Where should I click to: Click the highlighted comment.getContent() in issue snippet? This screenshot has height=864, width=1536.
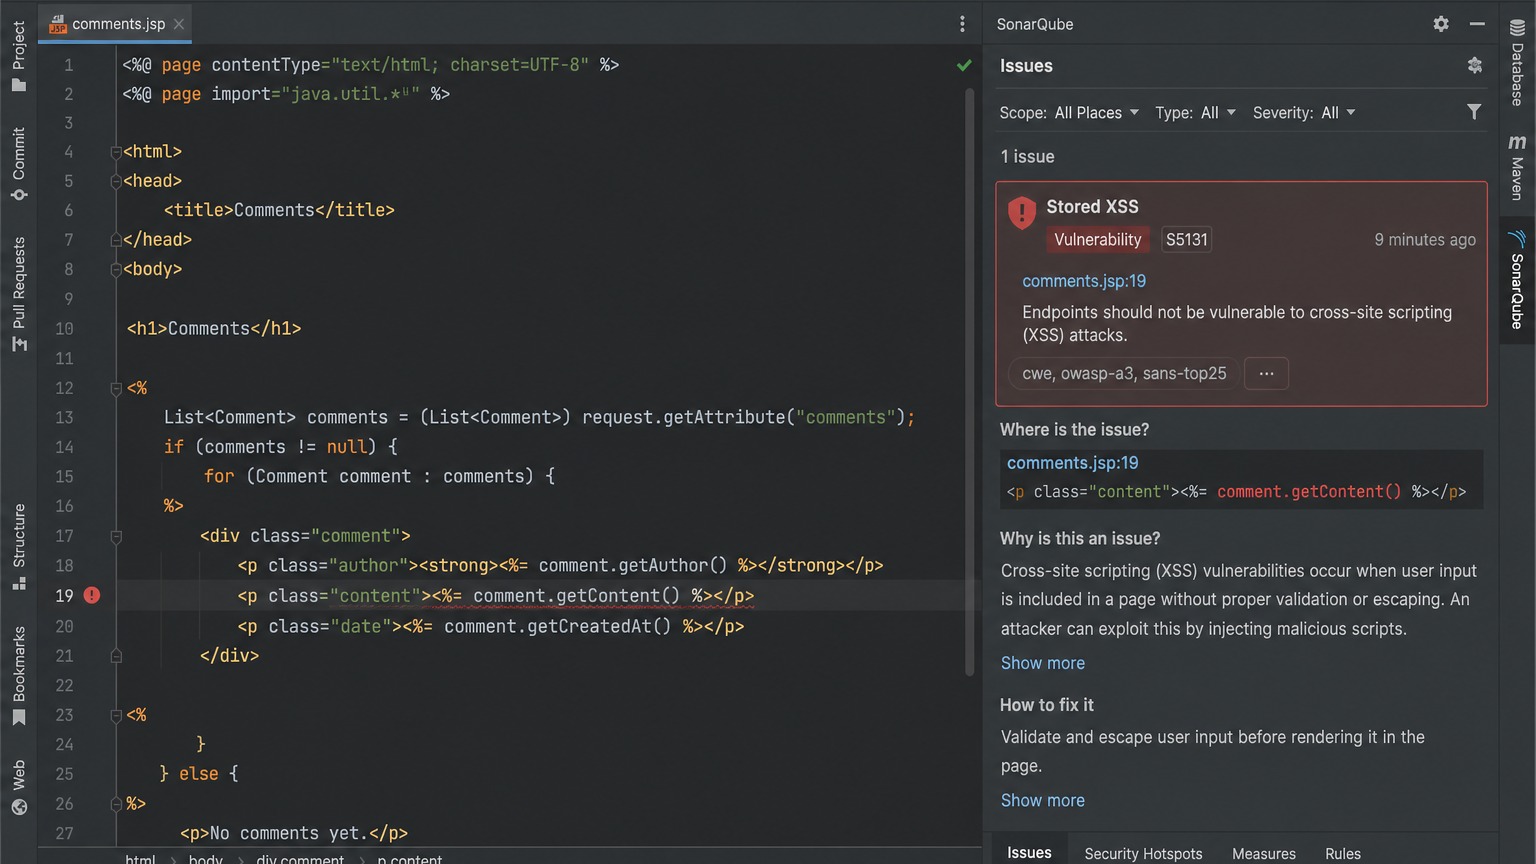(1309, 491)
